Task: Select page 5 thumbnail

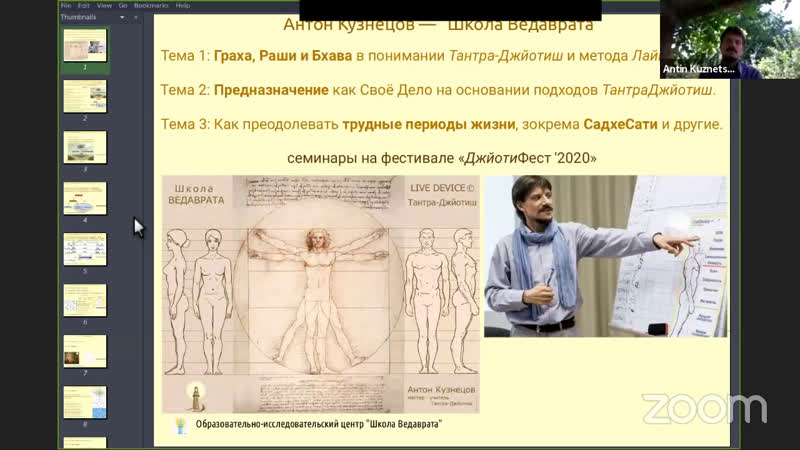Action: [85, 249]
